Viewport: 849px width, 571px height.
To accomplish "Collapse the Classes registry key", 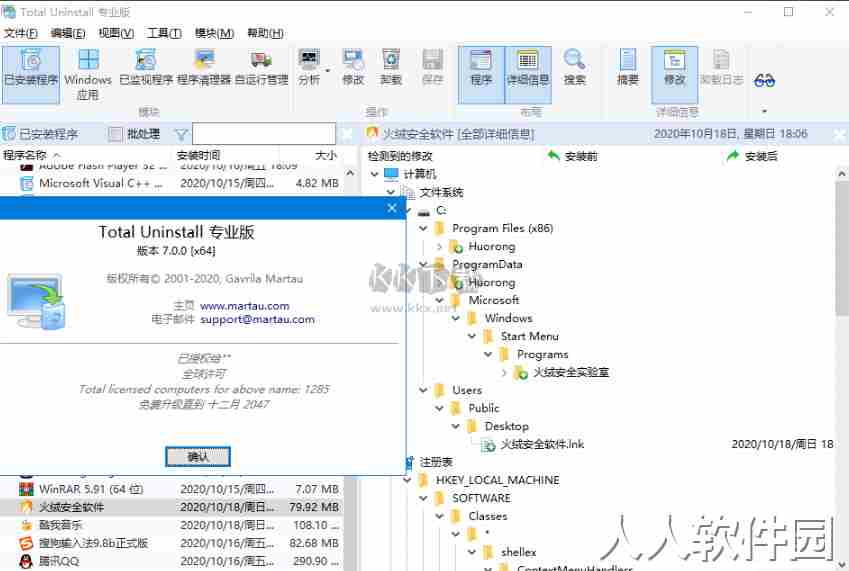I will [x=439, y=516].
